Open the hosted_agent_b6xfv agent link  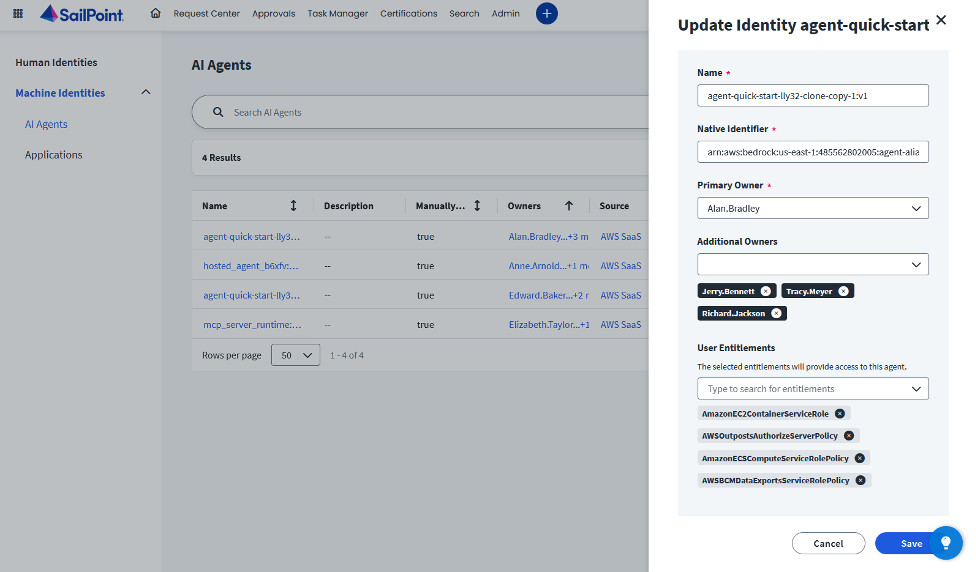click(251, 266)
